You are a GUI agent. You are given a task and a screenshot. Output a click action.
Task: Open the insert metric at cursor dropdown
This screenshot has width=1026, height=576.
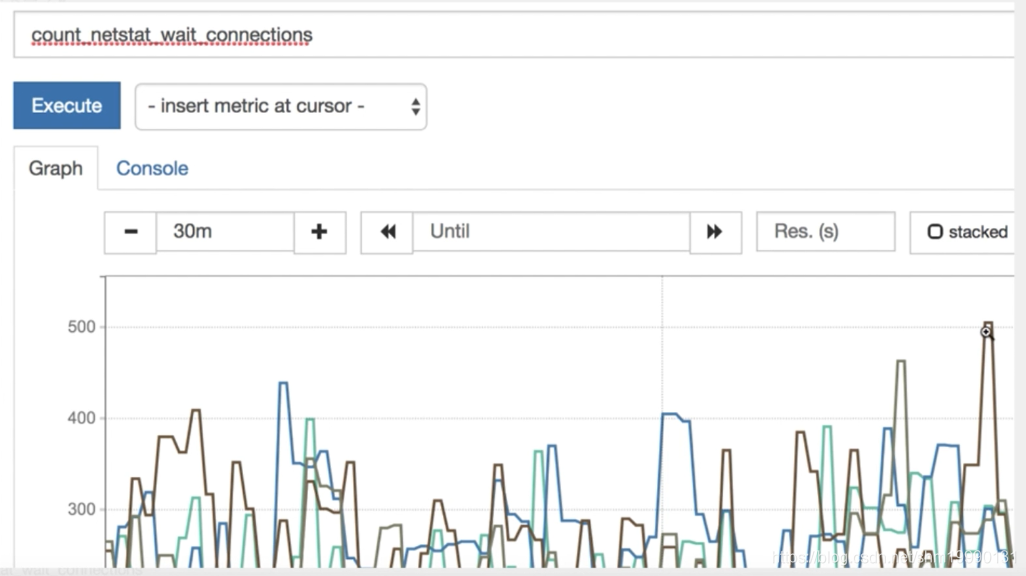281,107
